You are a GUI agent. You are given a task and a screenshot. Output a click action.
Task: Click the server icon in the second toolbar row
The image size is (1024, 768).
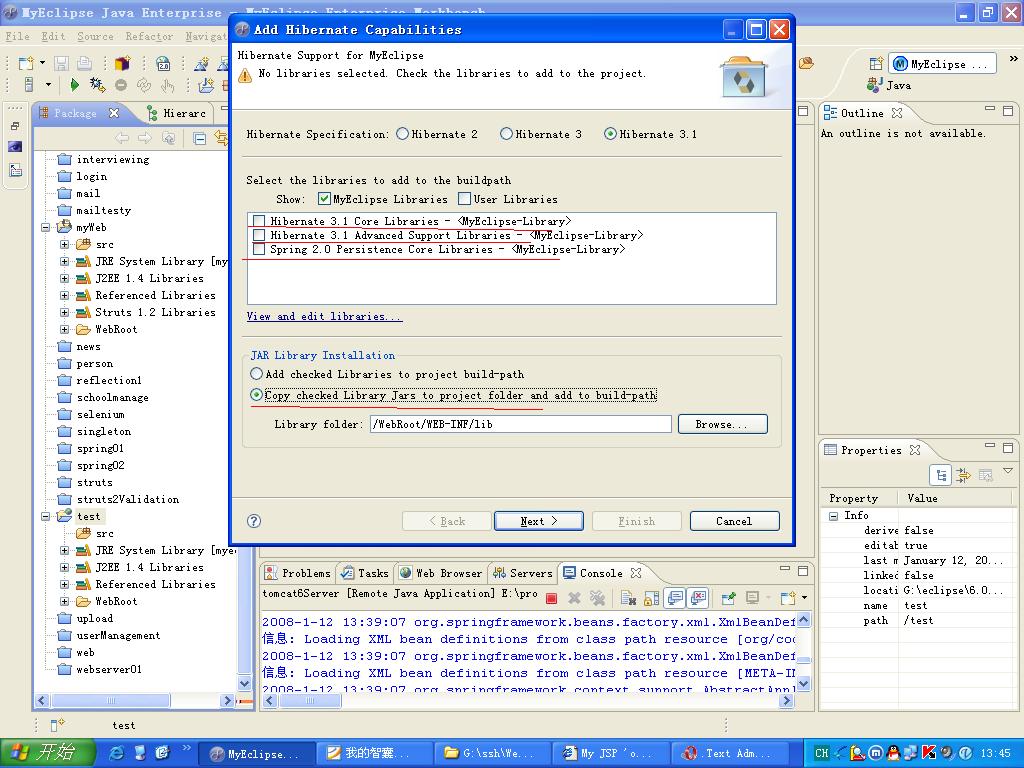29,85
